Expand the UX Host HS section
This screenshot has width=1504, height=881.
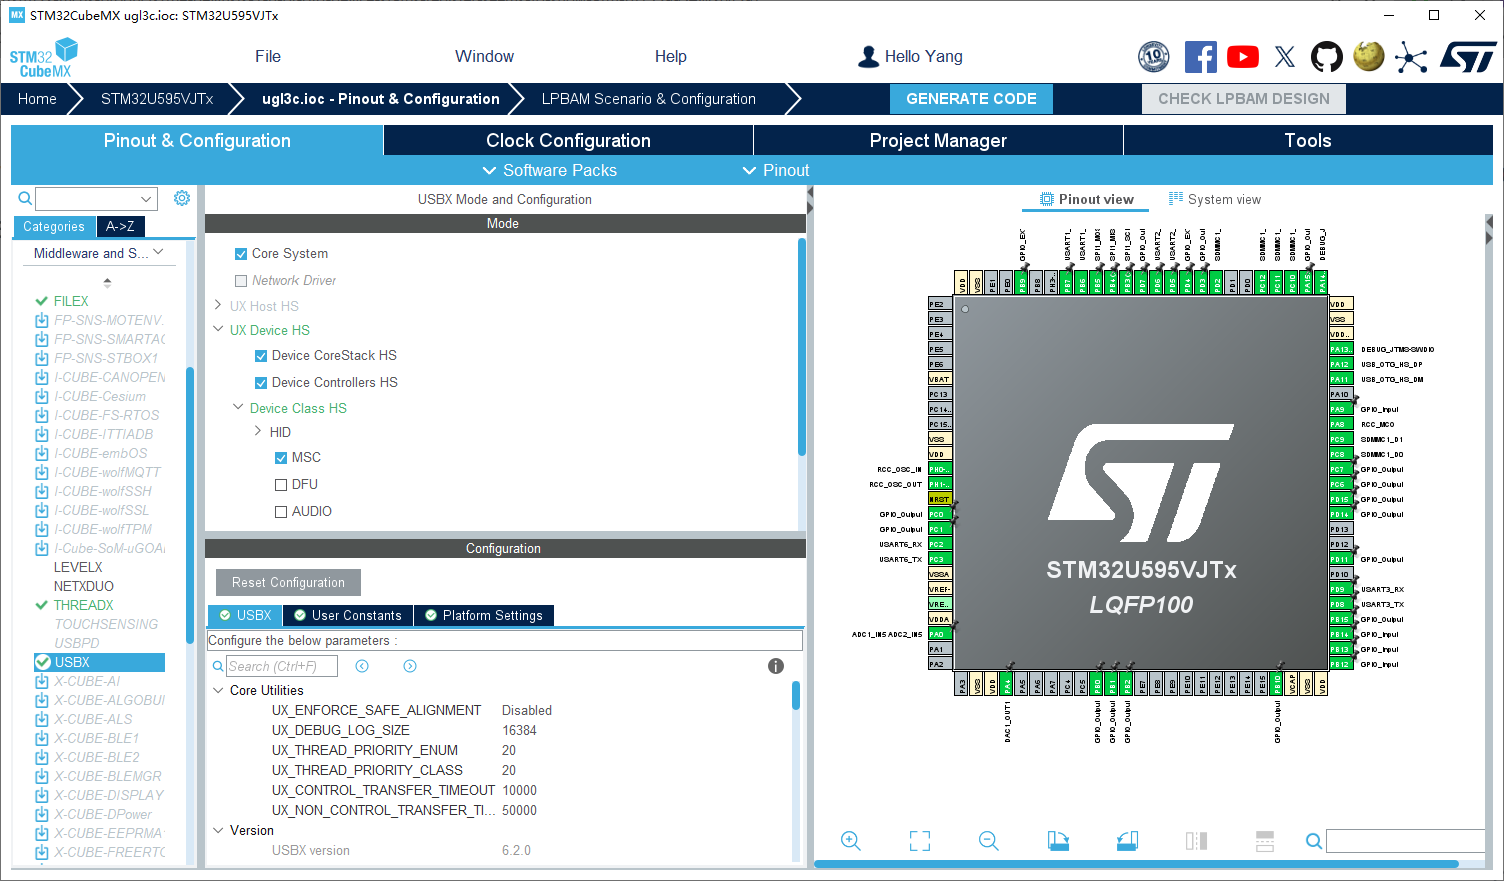click(219, 305)
